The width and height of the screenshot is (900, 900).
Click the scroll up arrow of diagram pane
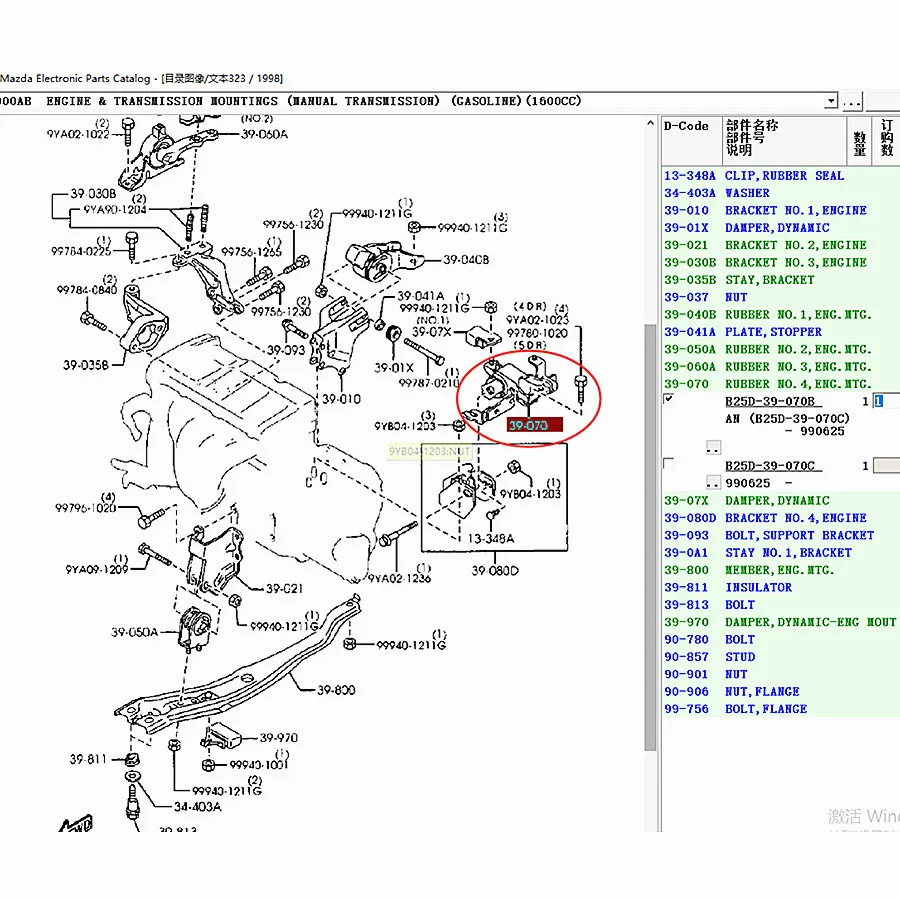(x=650, y=122)
